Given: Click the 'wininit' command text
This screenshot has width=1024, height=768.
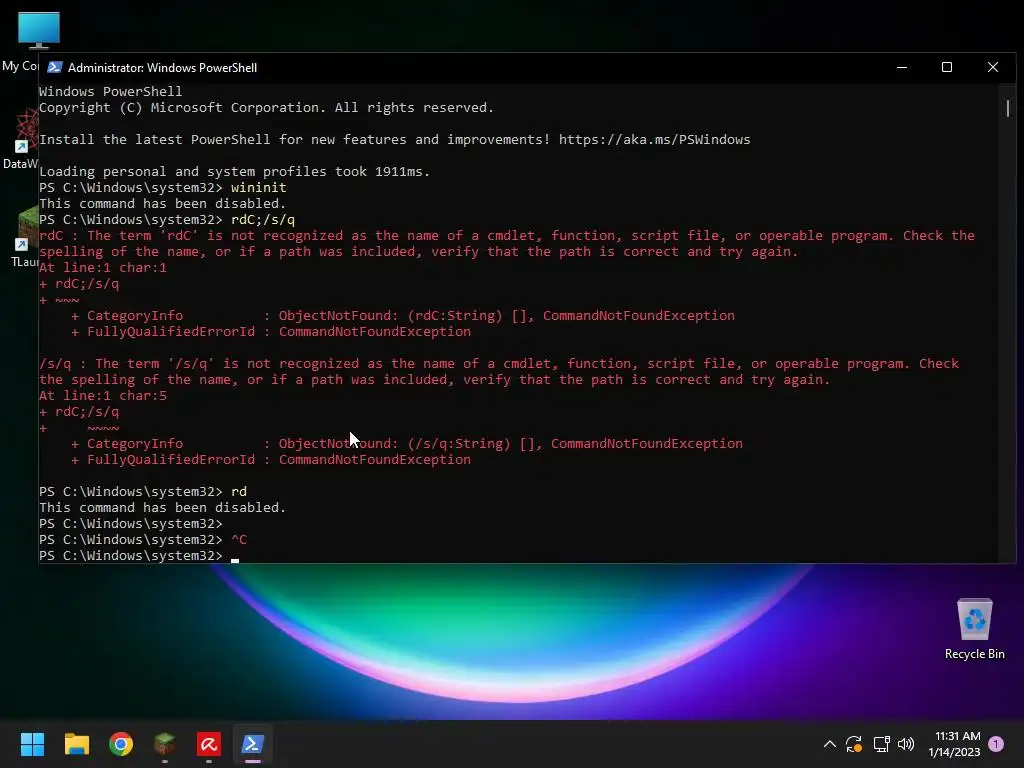Looking at the screenshot, I should [259, 187].
